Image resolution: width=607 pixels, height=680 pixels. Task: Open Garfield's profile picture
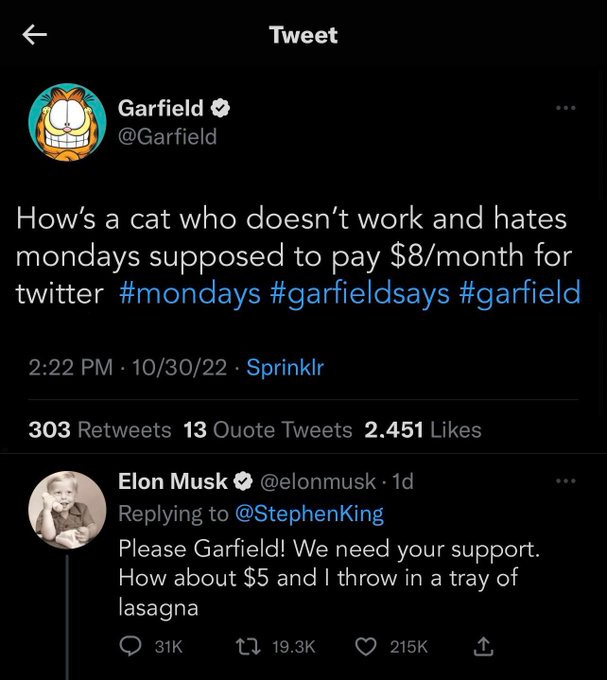[x=67, y=122]
